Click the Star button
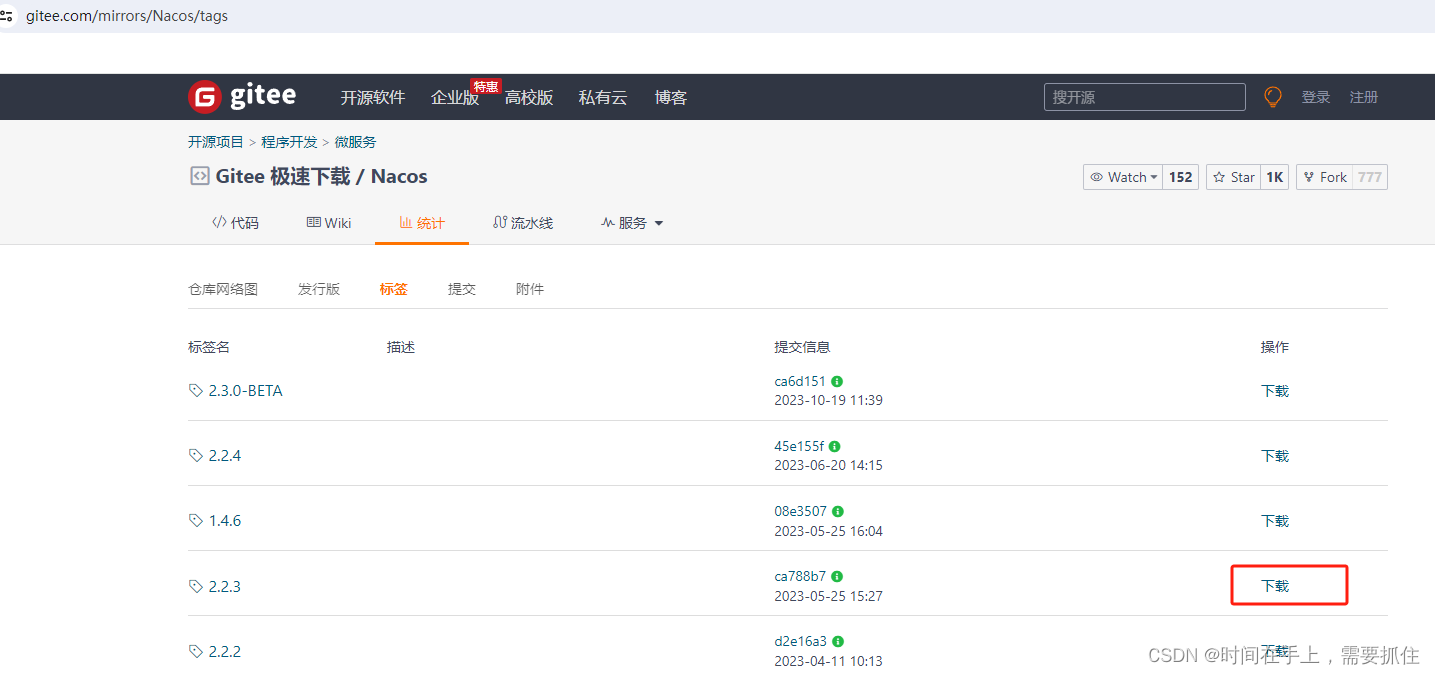 [x=1233, y=177]
